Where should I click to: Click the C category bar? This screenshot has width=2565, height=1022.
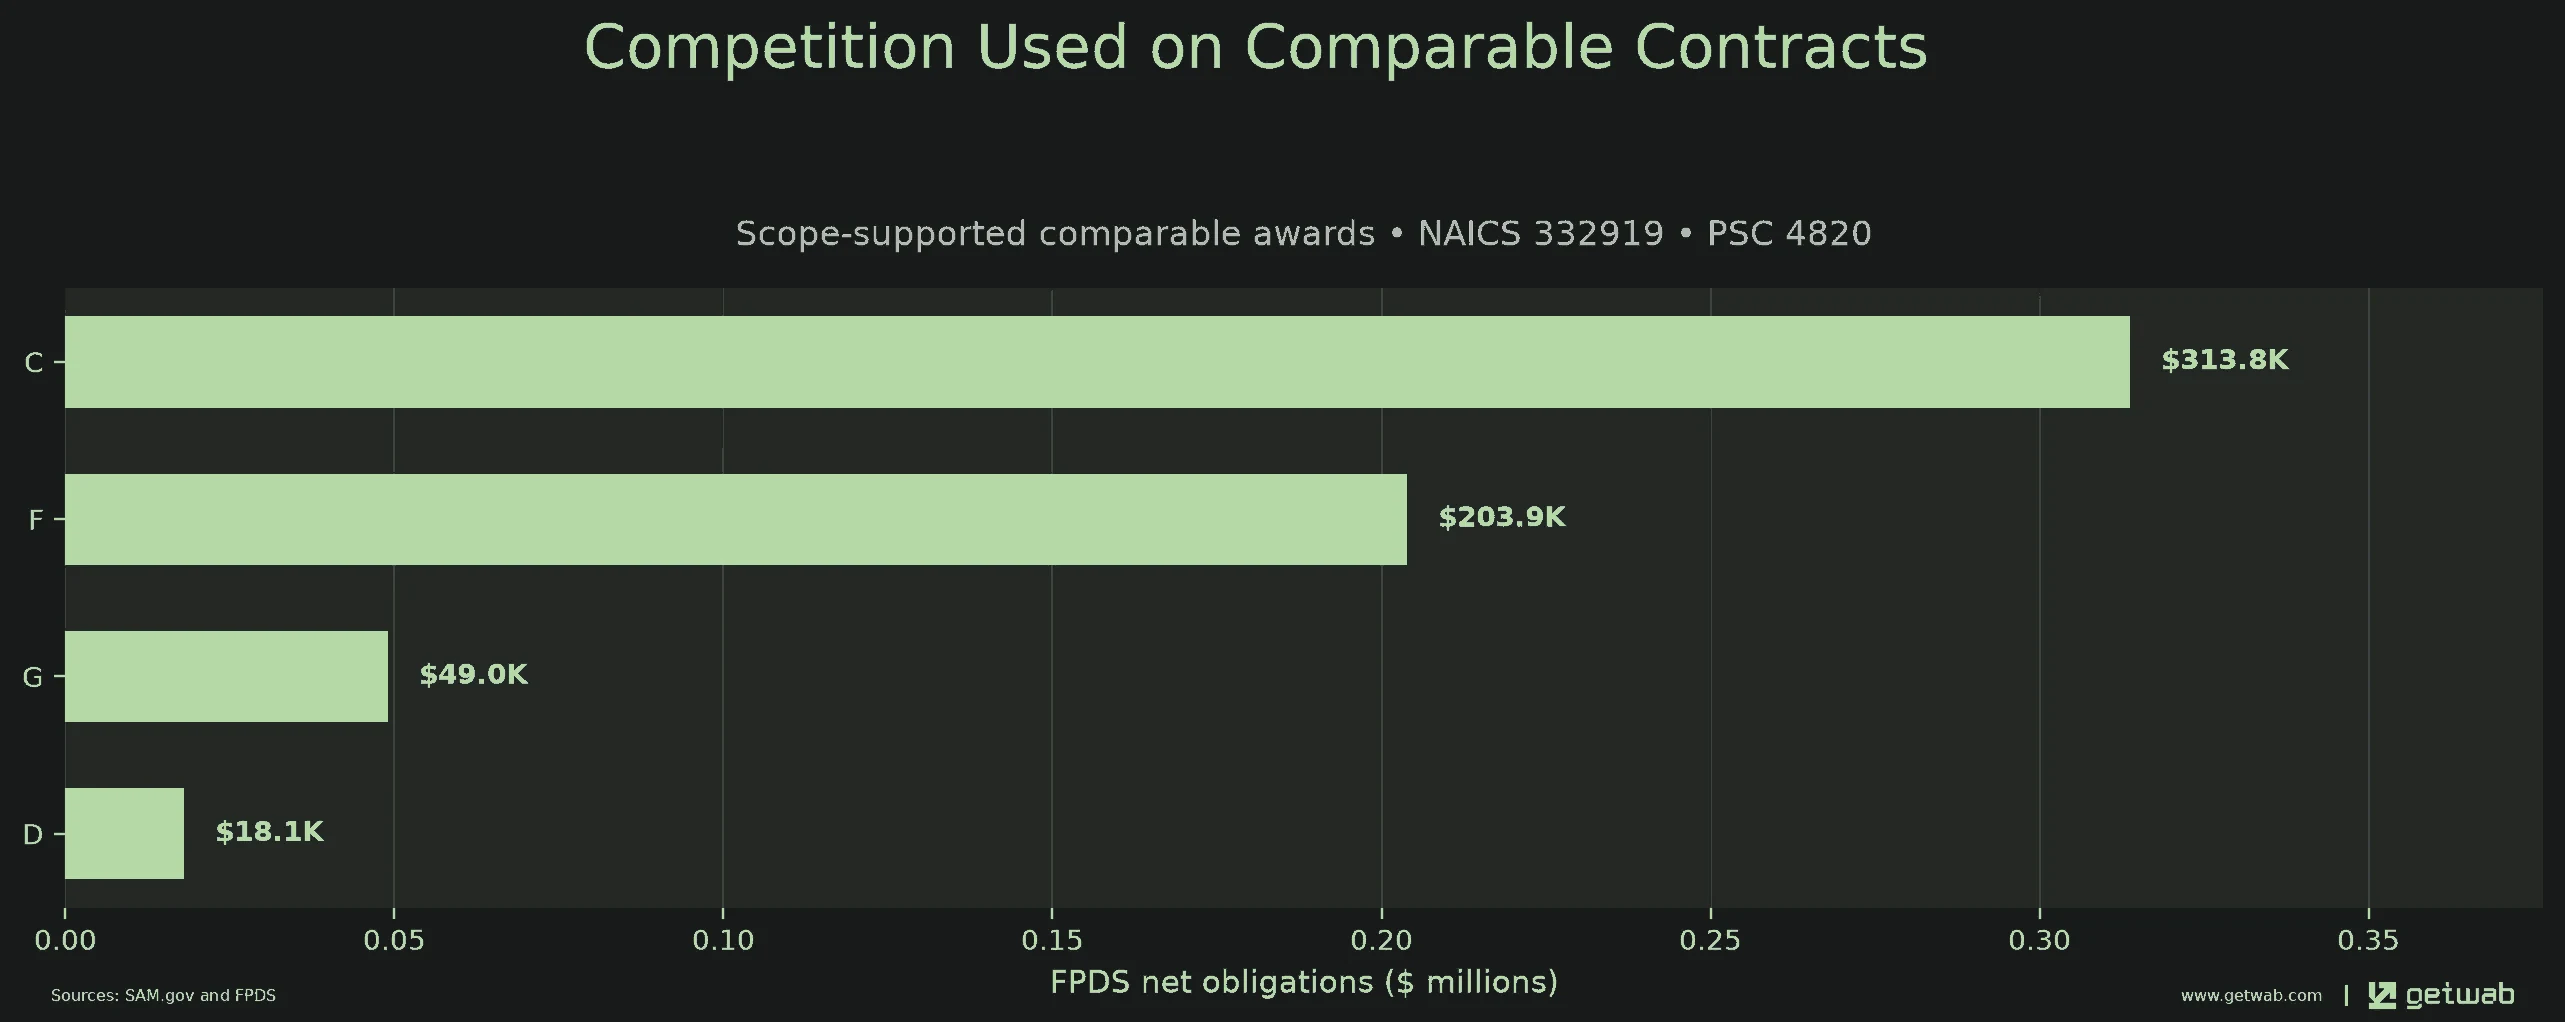pos(1097,362)
